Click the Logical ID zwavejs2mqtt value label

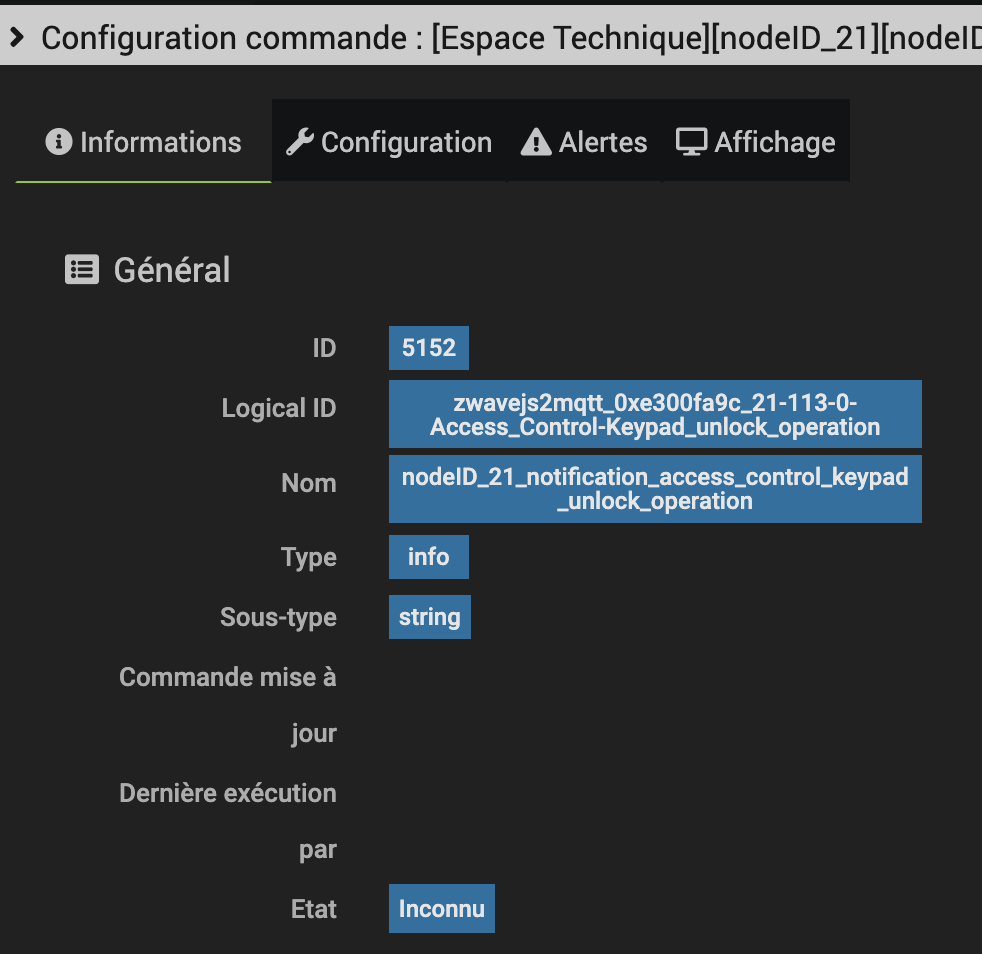tap(655, 414)
